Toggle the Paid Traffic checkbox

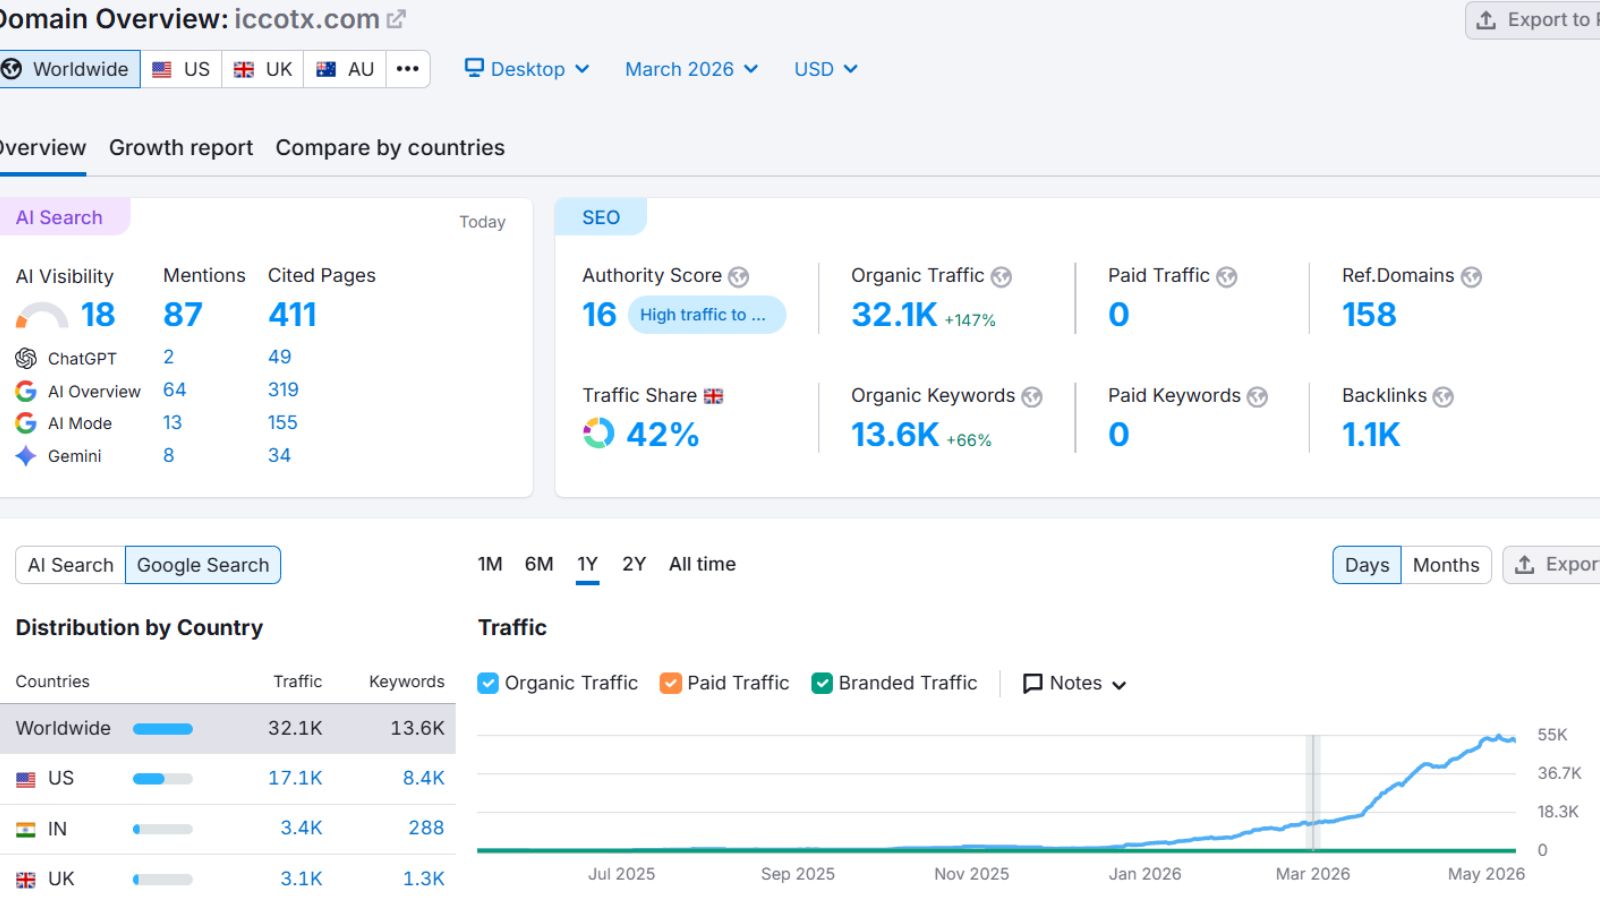coord(670,683)
